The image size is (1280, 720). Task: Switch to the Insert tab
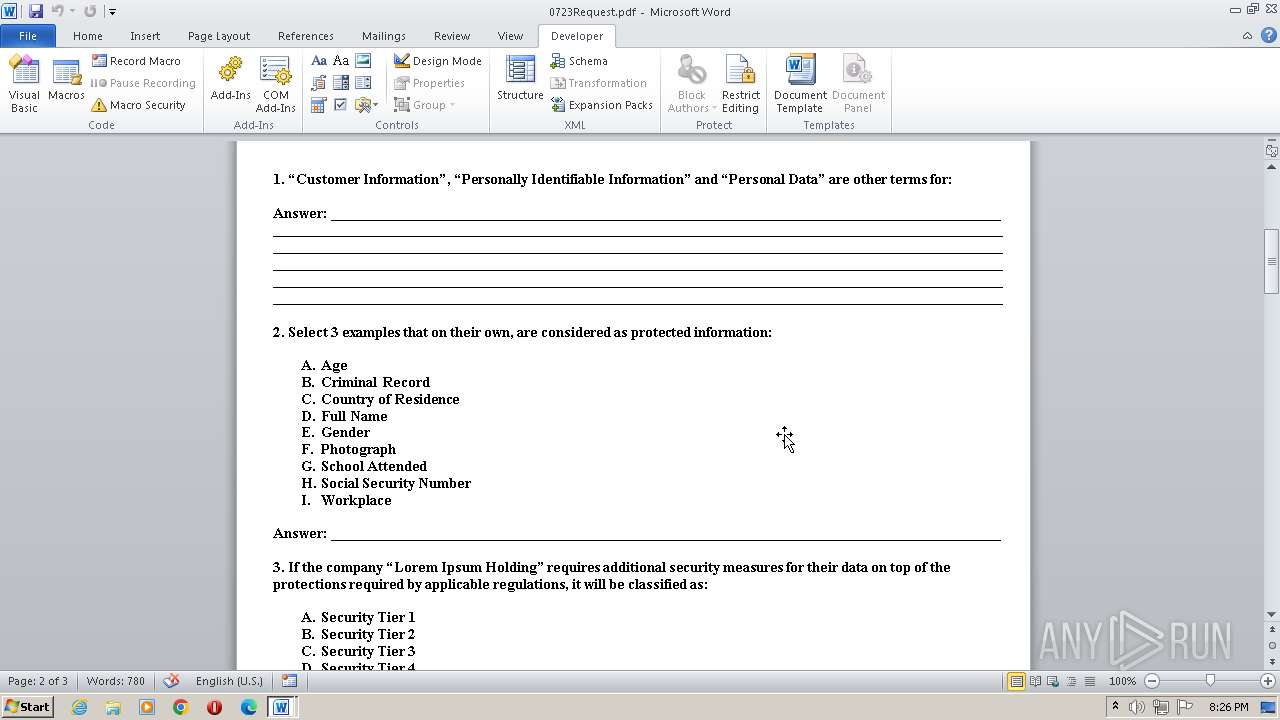pos(145,36)
